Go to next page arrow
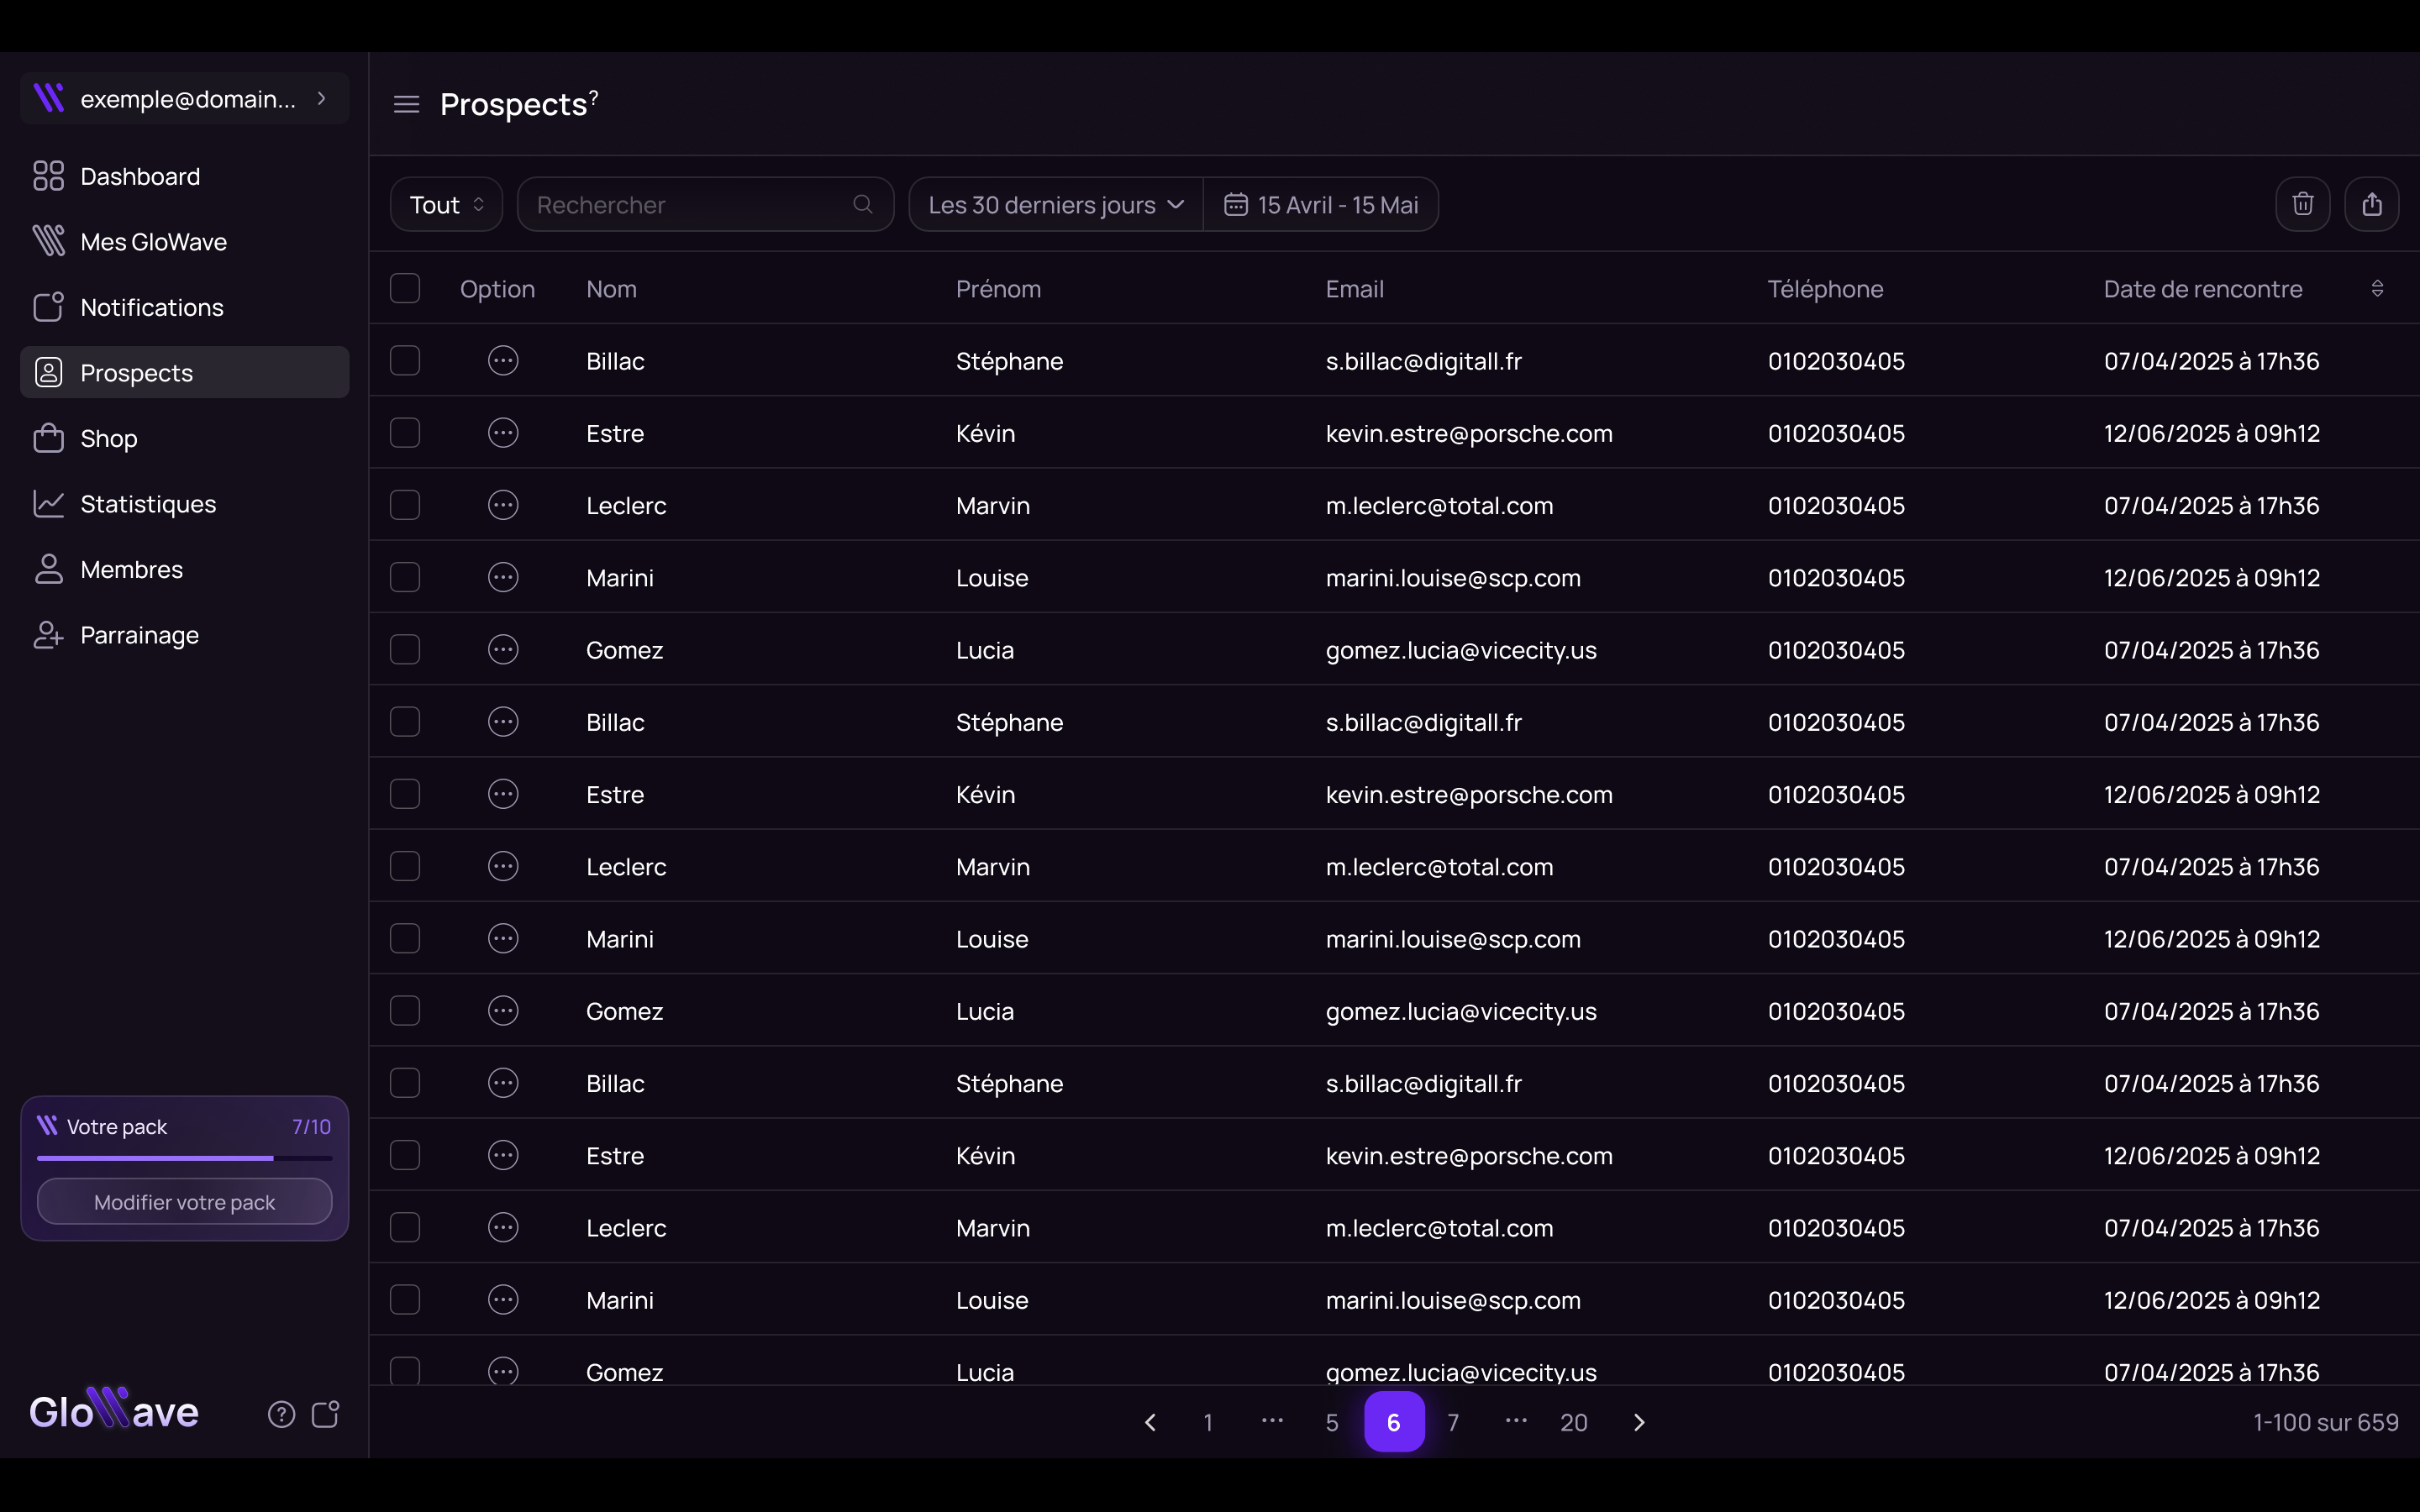The width and height of the screenshot is (2420, 1512). [1638, 1422]
